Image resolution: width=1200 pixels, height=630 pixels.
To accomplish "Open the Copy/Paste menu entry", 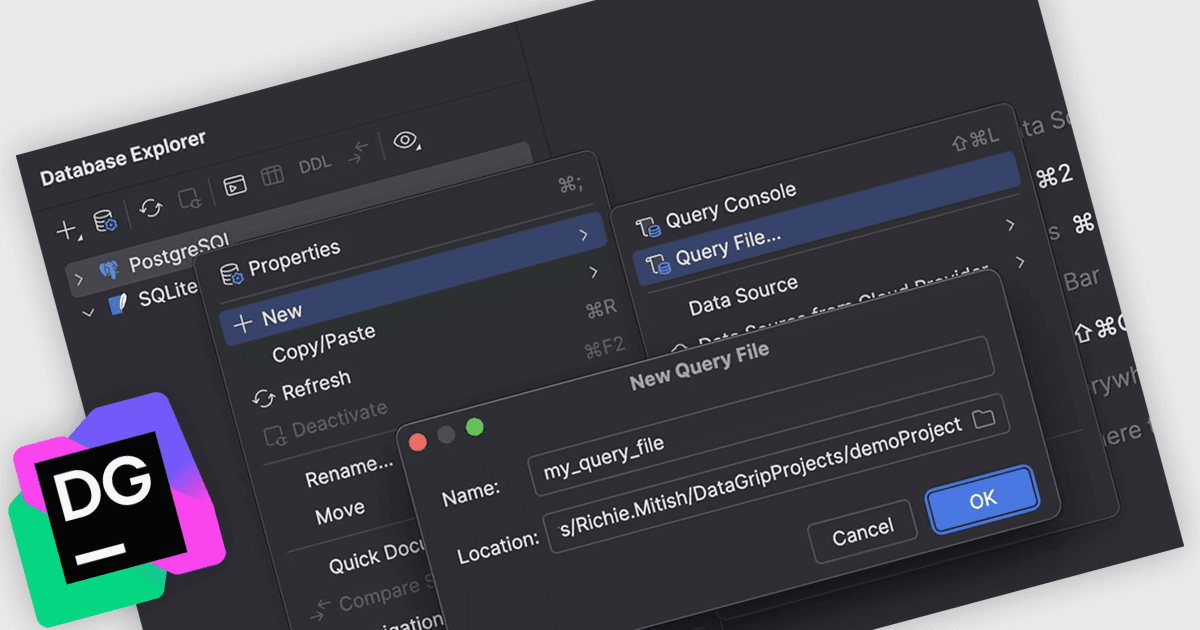I will (323, 344).
